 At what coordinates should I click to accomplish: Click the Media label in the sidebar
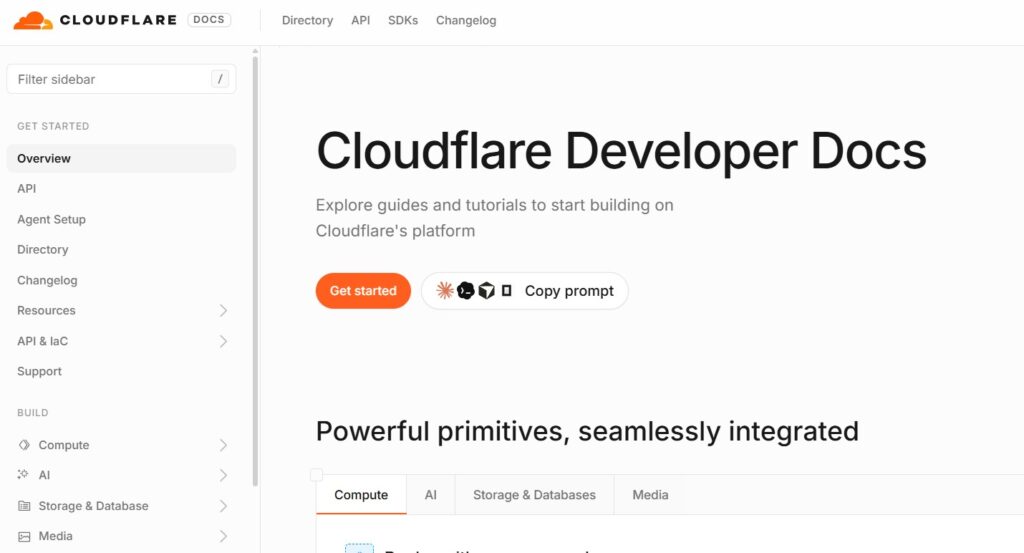pos(56,536)
